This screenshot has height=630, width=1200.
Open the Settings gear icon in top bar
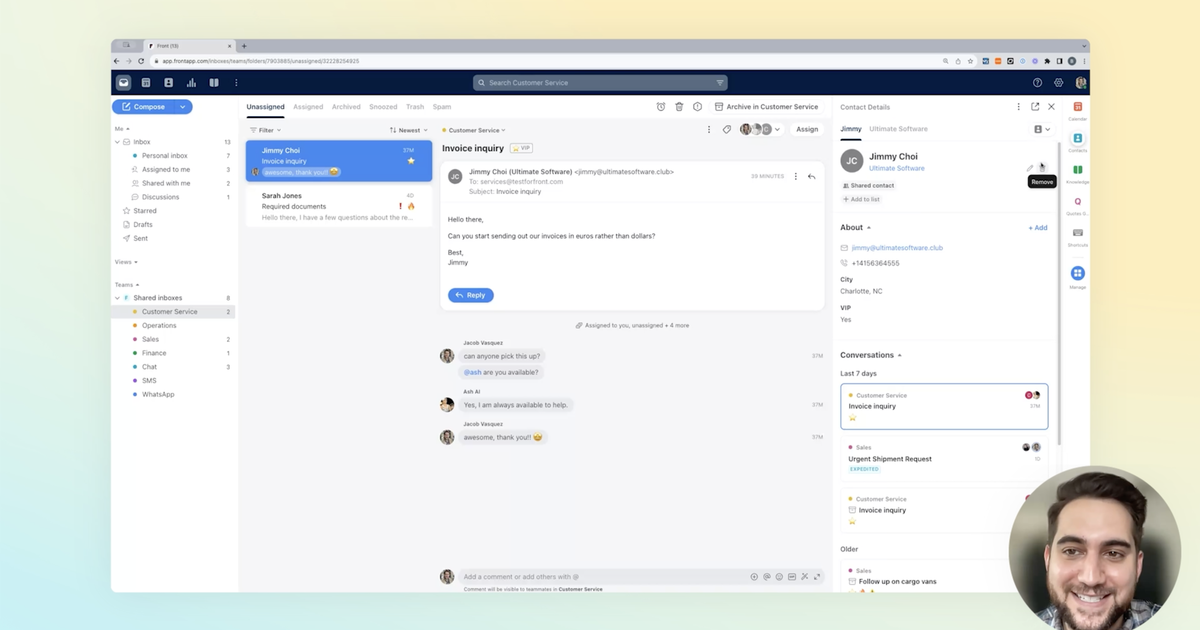coord(1059,83)
